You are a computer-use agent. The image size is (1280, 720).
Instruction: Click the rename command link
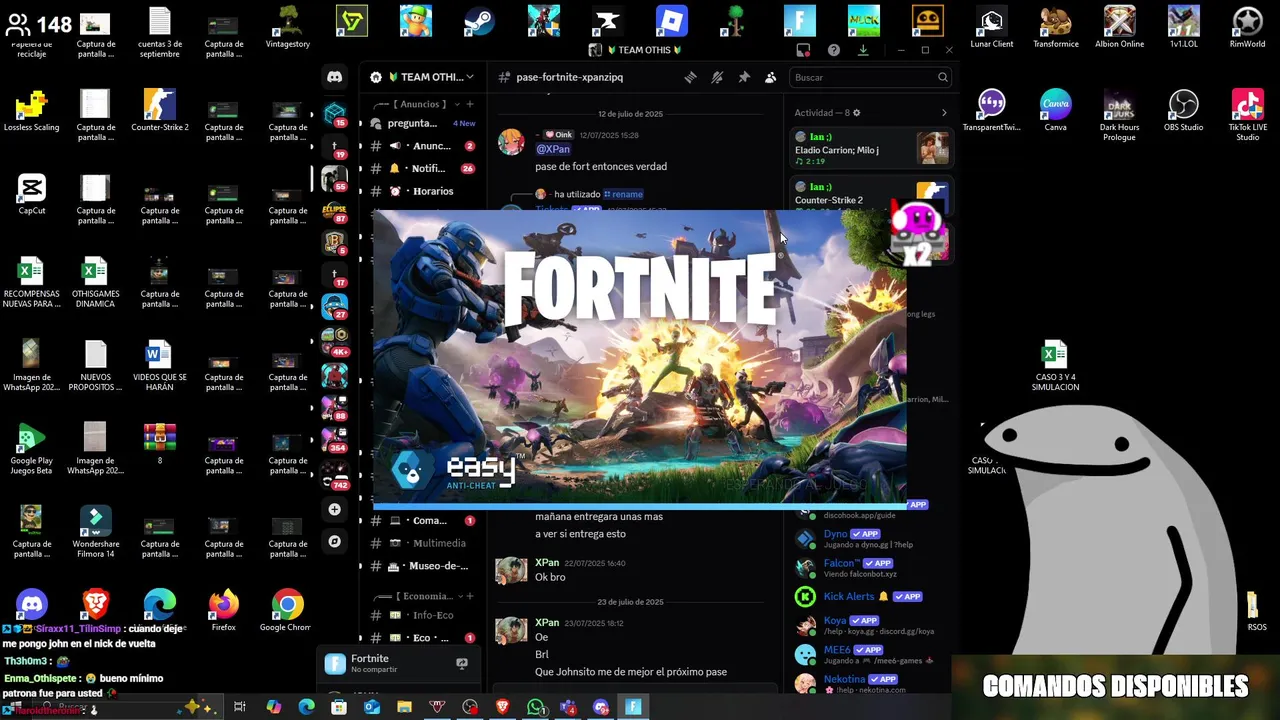(623, 194)
